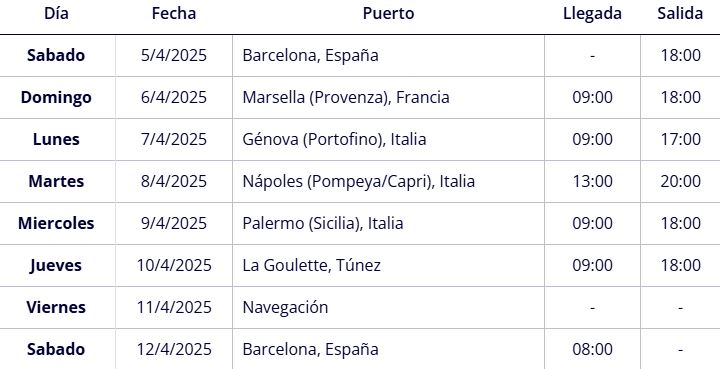Select the 13:00 arrival time
The height and width of the screenshot is (369, 722).
click(x=592, y=182)
